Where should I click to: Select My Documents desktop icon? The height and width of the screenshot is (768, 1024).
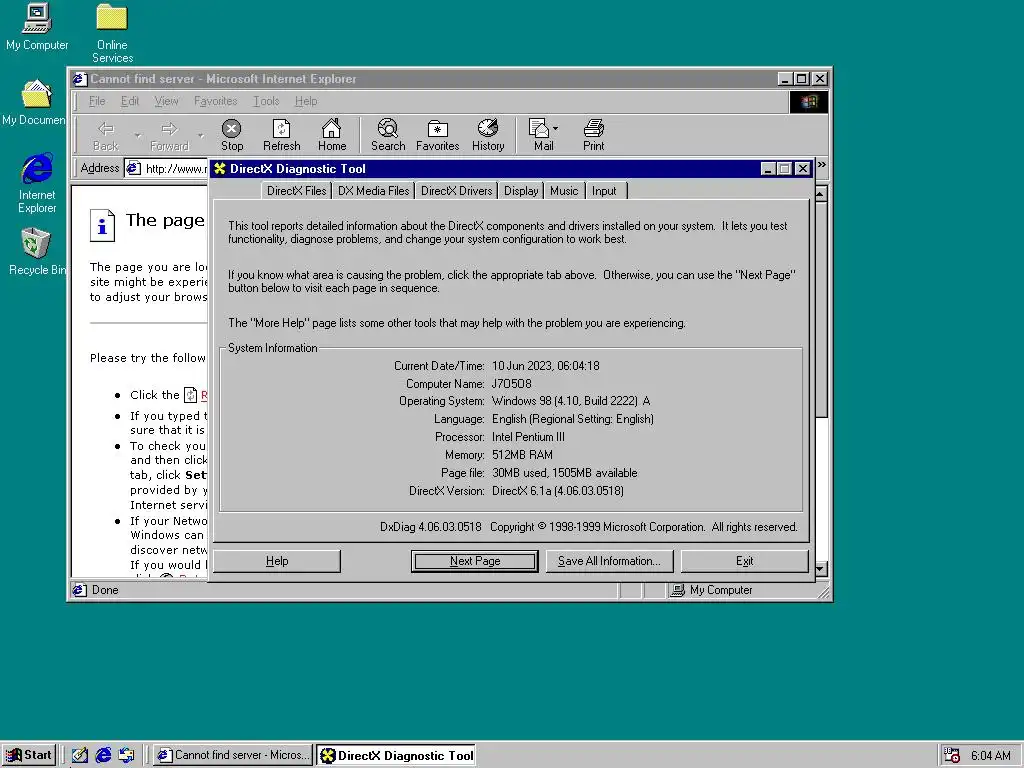tap(35, 103)
